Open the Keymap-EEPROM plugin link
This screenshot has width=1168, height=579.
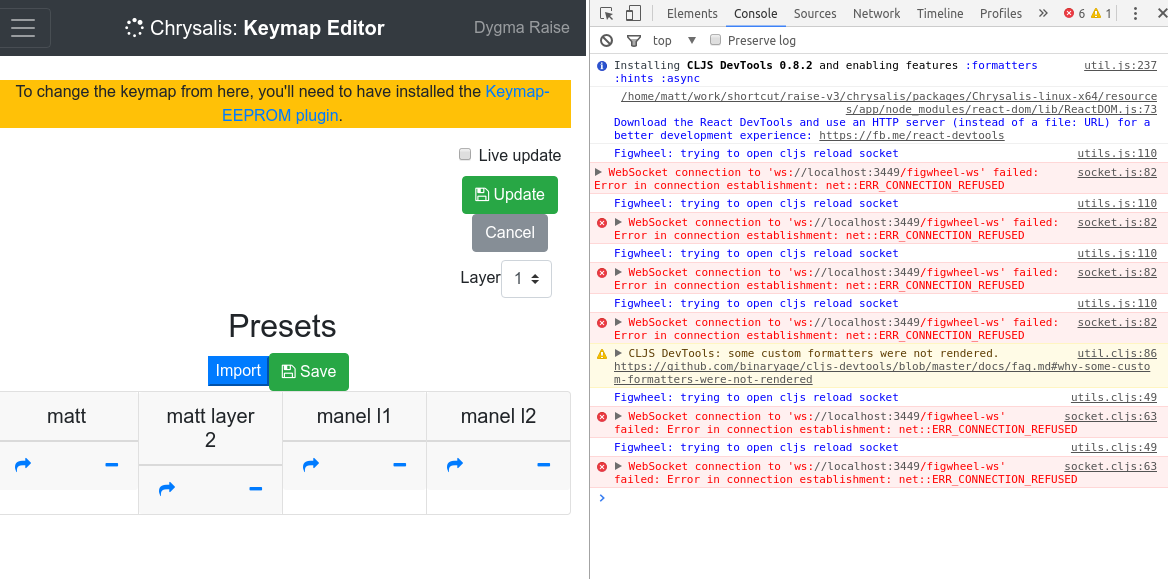point(386,104)
